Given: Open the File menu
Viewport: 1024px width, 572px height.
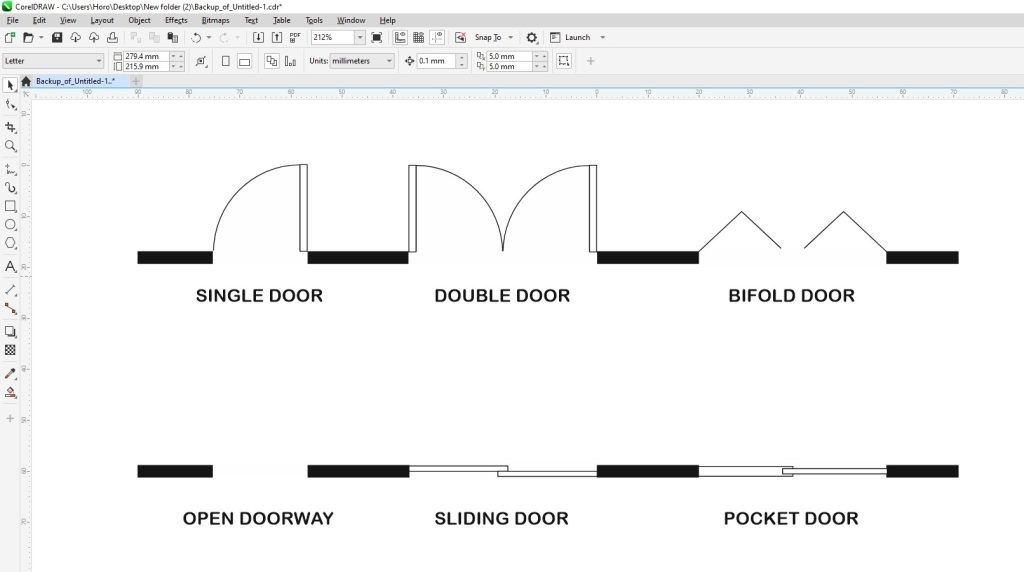Looking at the screenshot, I should (12, 20).
